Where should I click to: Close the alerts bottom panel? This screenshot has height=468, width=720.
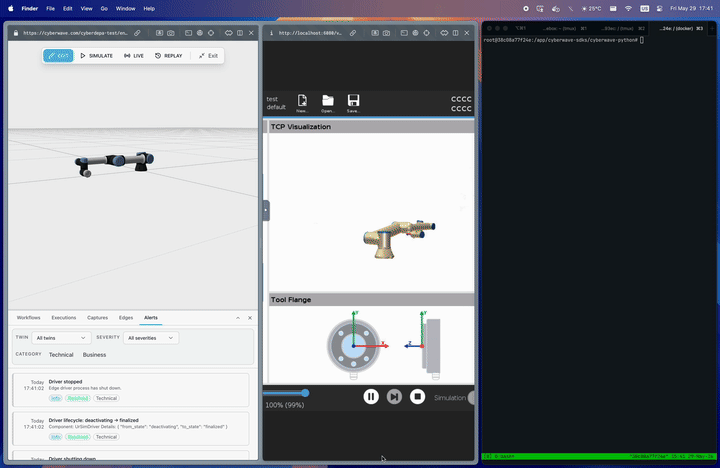pos(250,318)
